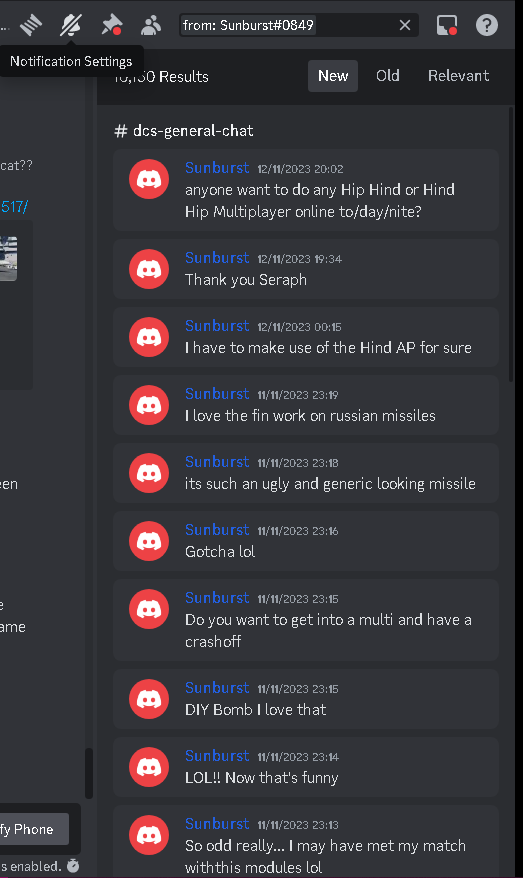Screen dimensions: 523x878
Task: Toggle the Member List icon
Action: coord(151,25)
